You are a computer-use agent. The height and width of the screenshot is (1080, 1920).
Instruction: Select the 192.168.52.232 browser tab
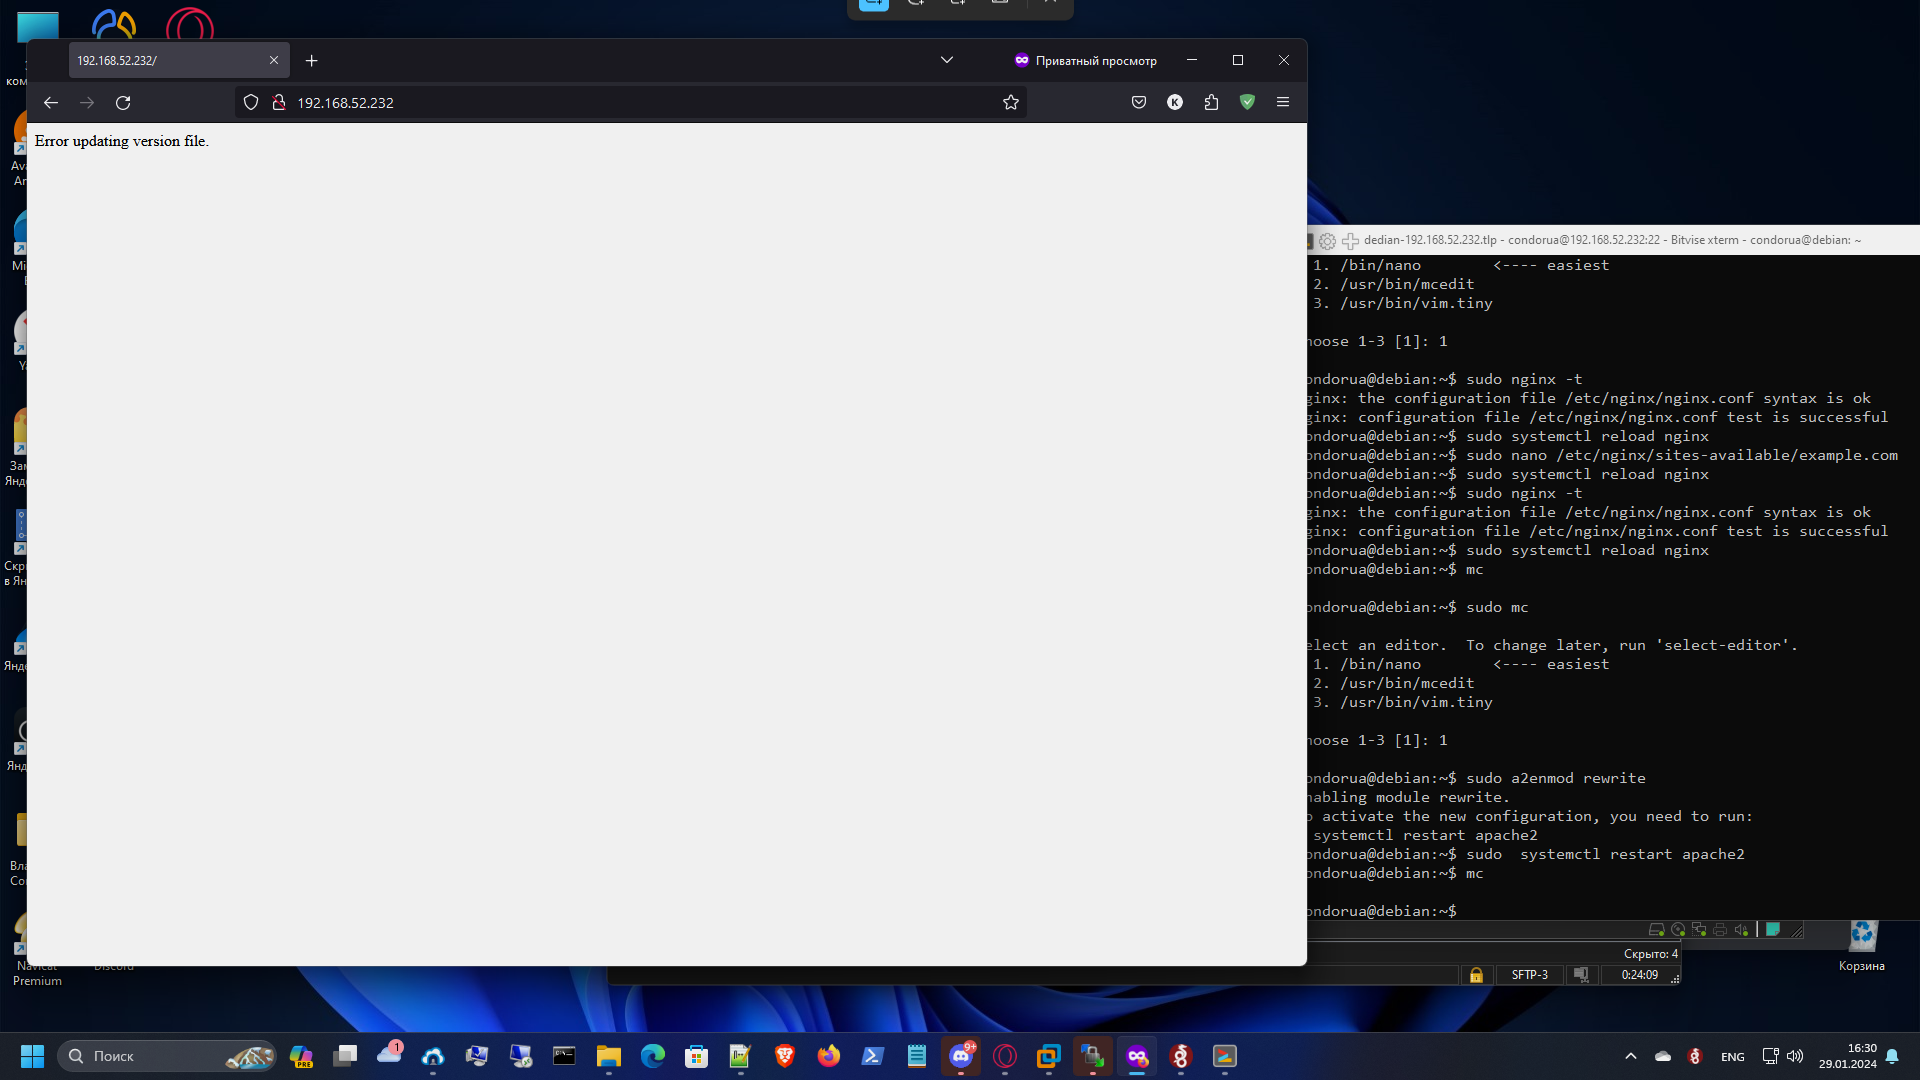[x=160, y=61]
